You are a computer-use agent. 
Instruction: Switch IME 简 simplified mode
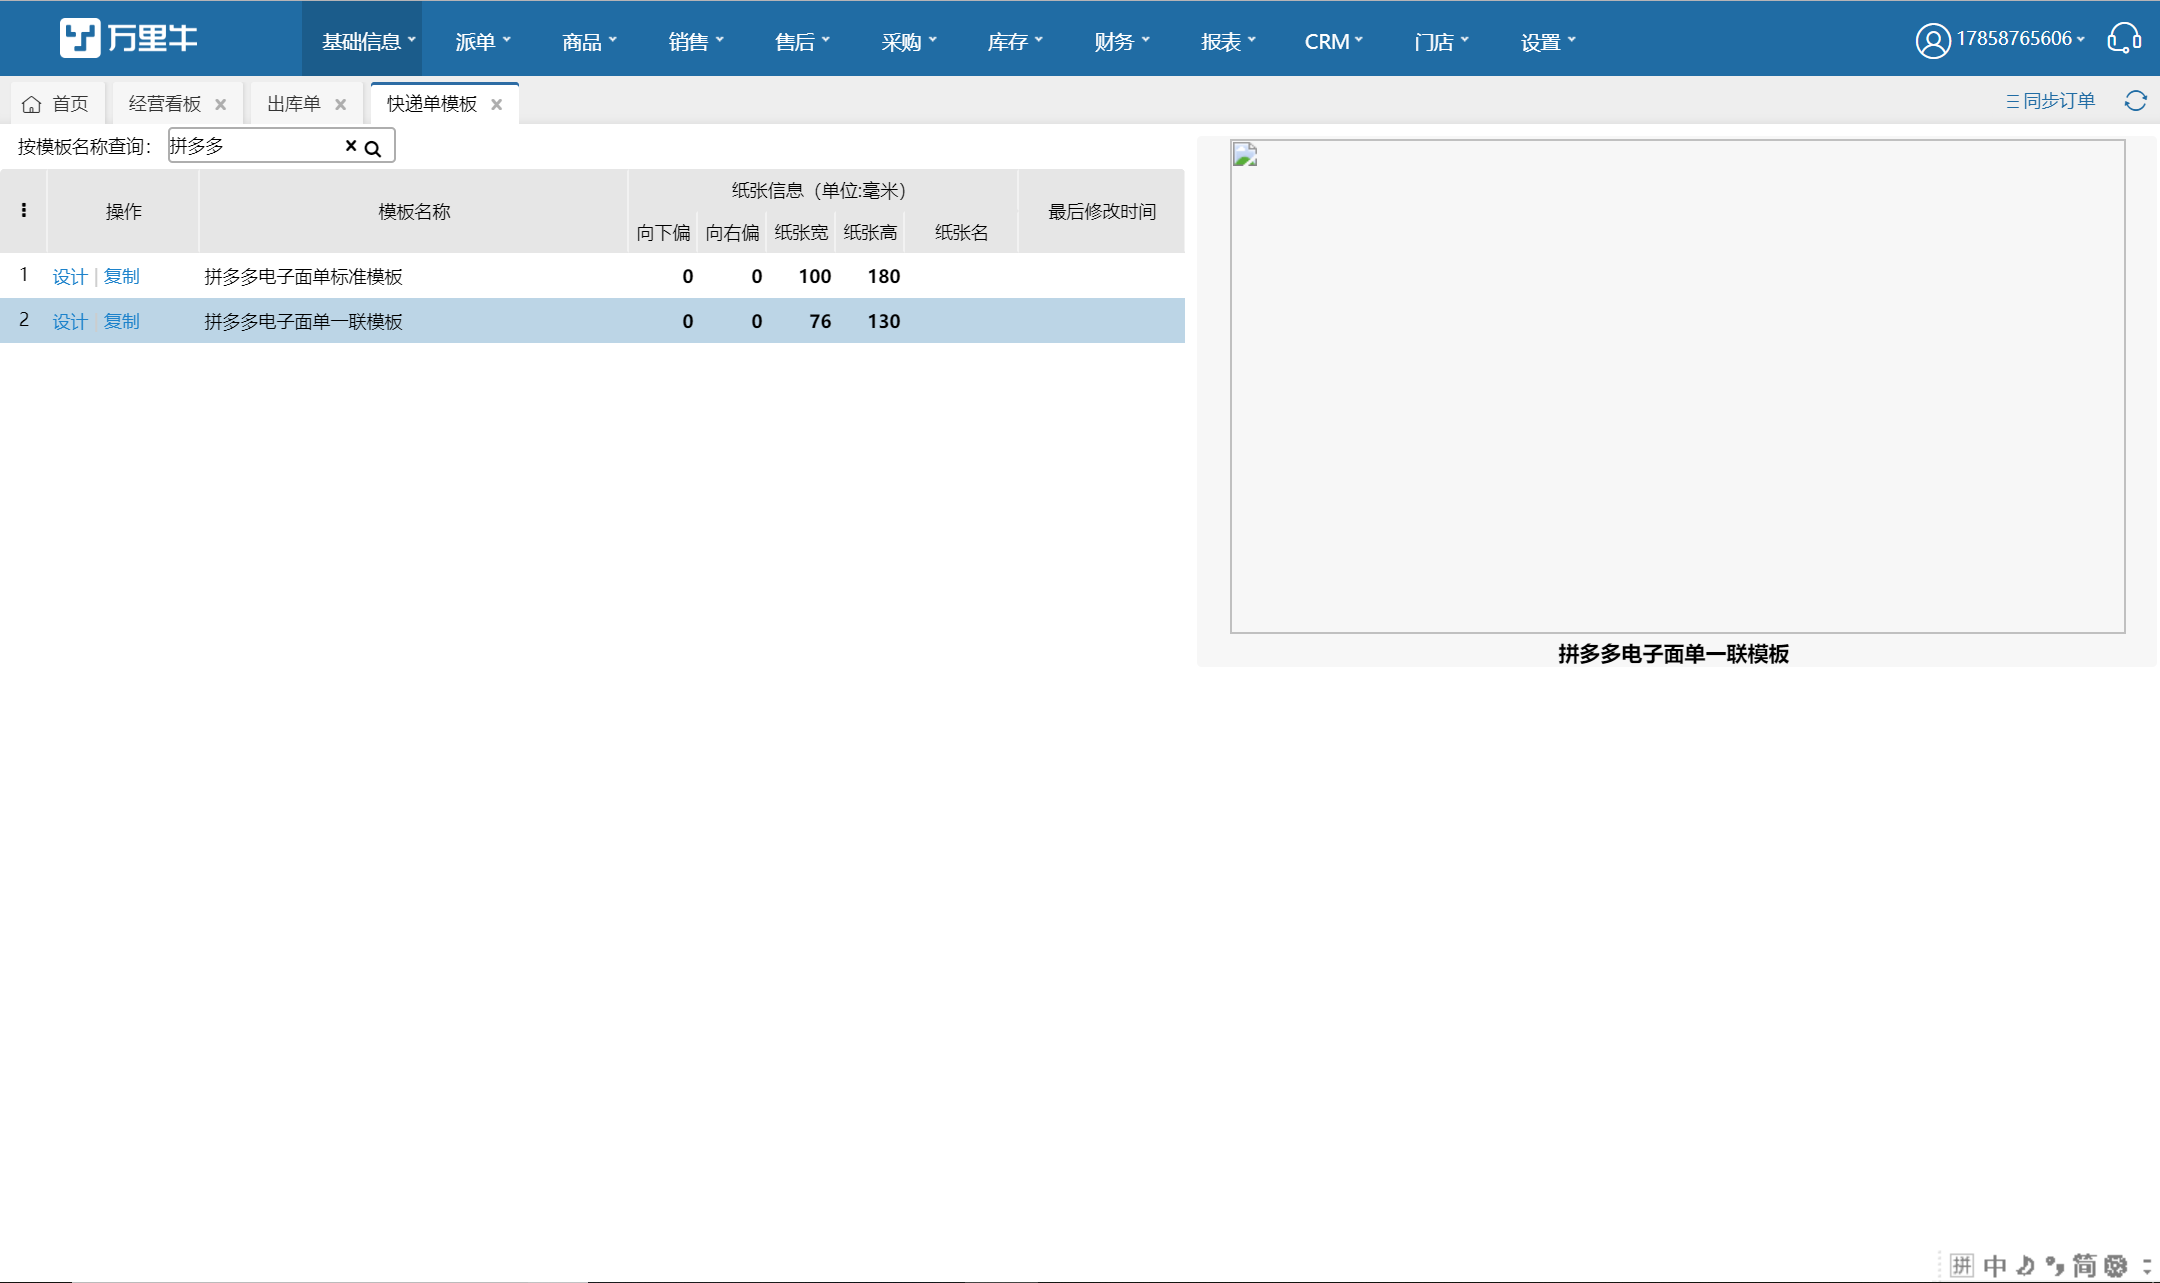pyautogui.click(x=2085, y=1266)
